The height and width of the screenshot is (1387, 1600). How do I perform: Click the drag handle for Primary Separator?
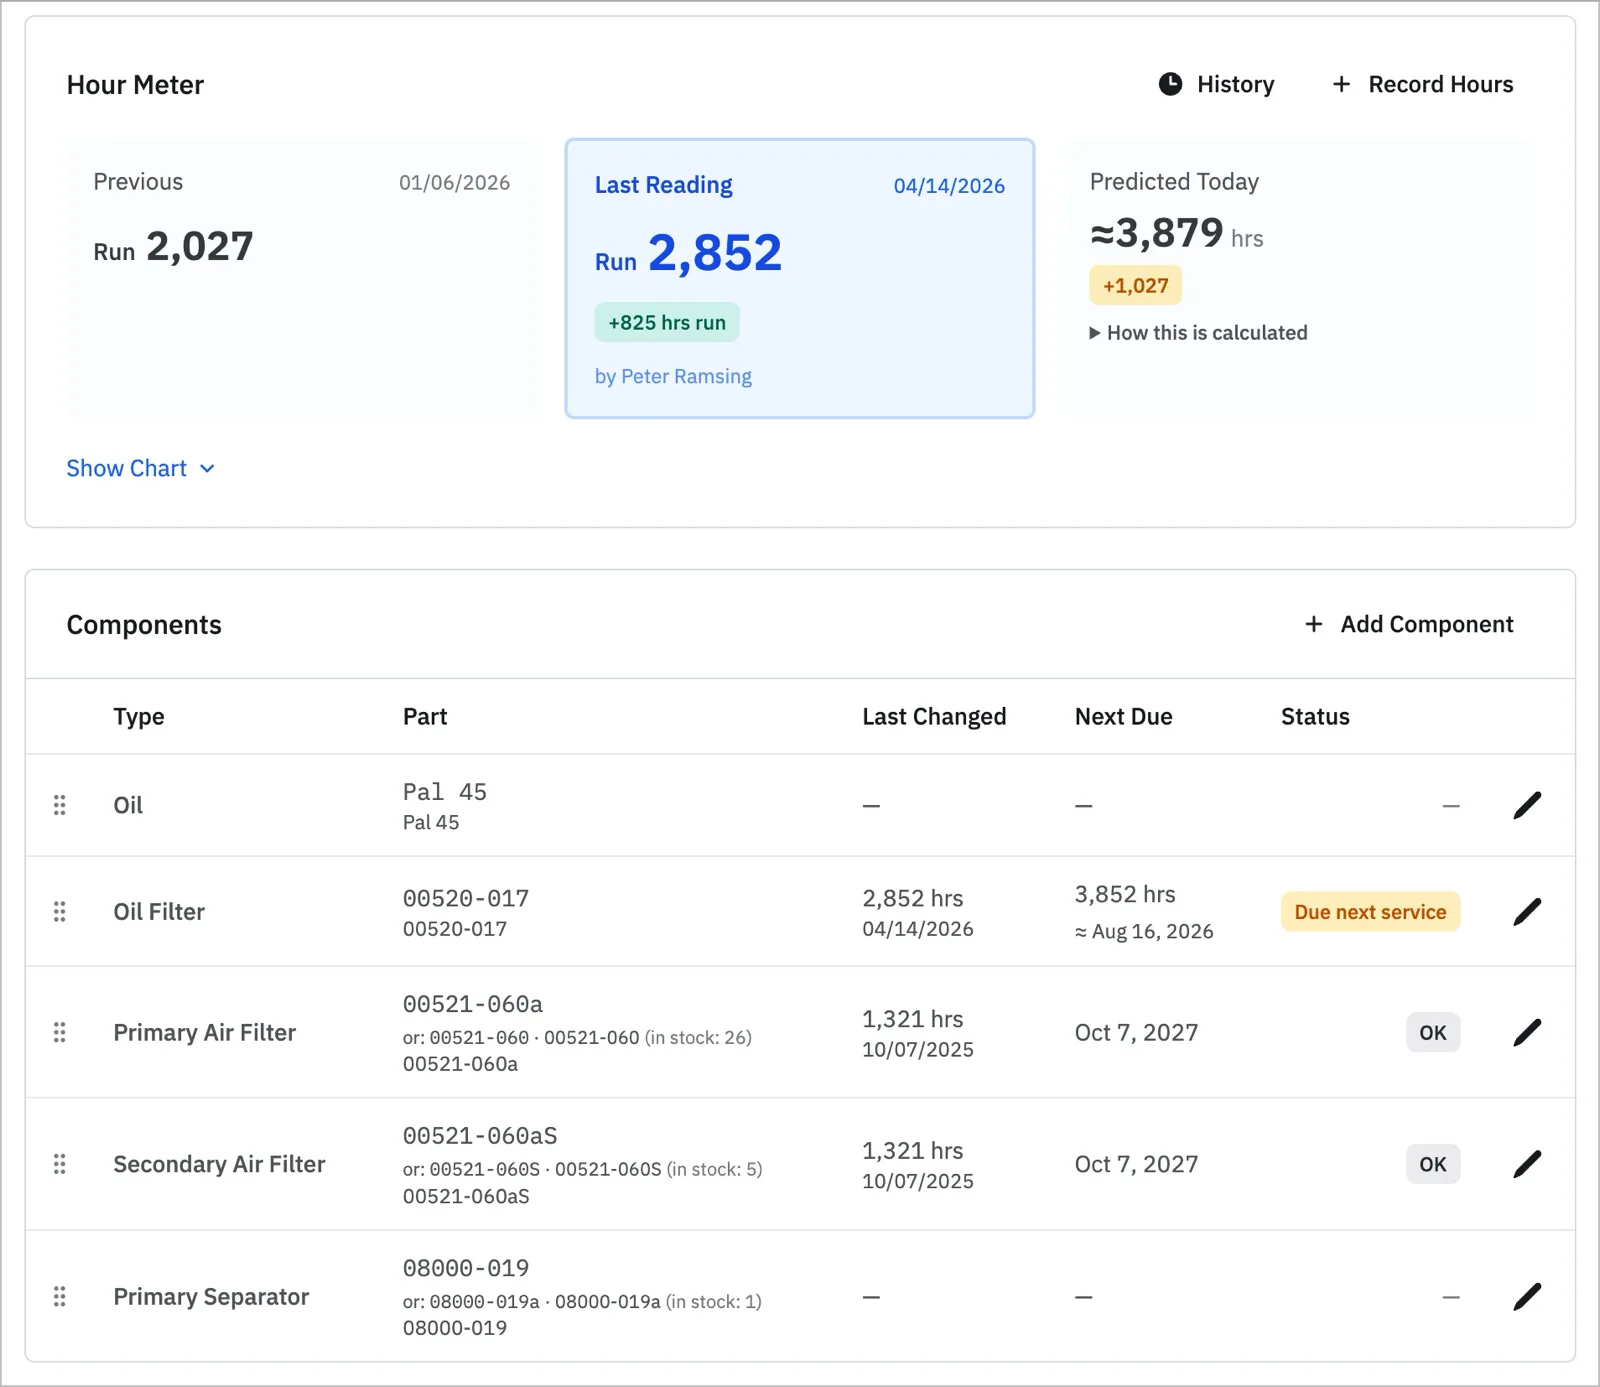tap(60, 1297)
